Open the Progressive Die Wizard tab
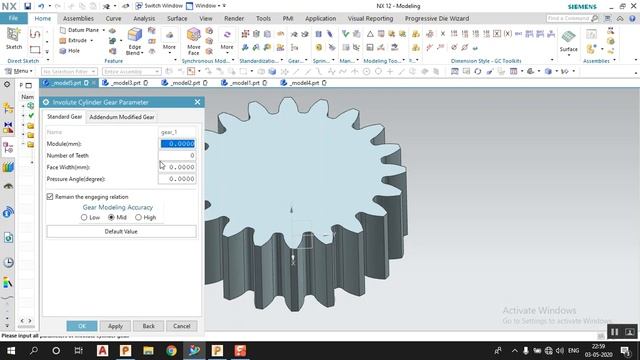640x360 pixels. tap(437, 18)
